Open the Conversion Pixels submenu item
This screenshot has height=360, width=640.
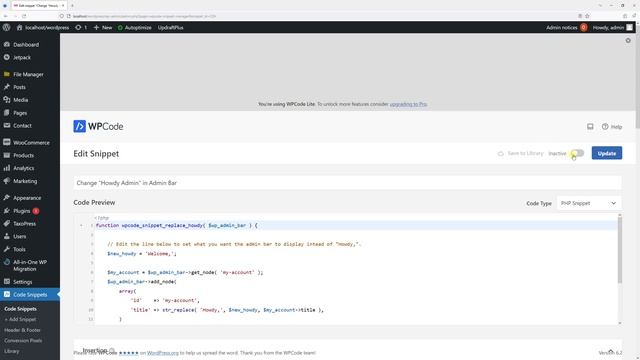[23, 340]
